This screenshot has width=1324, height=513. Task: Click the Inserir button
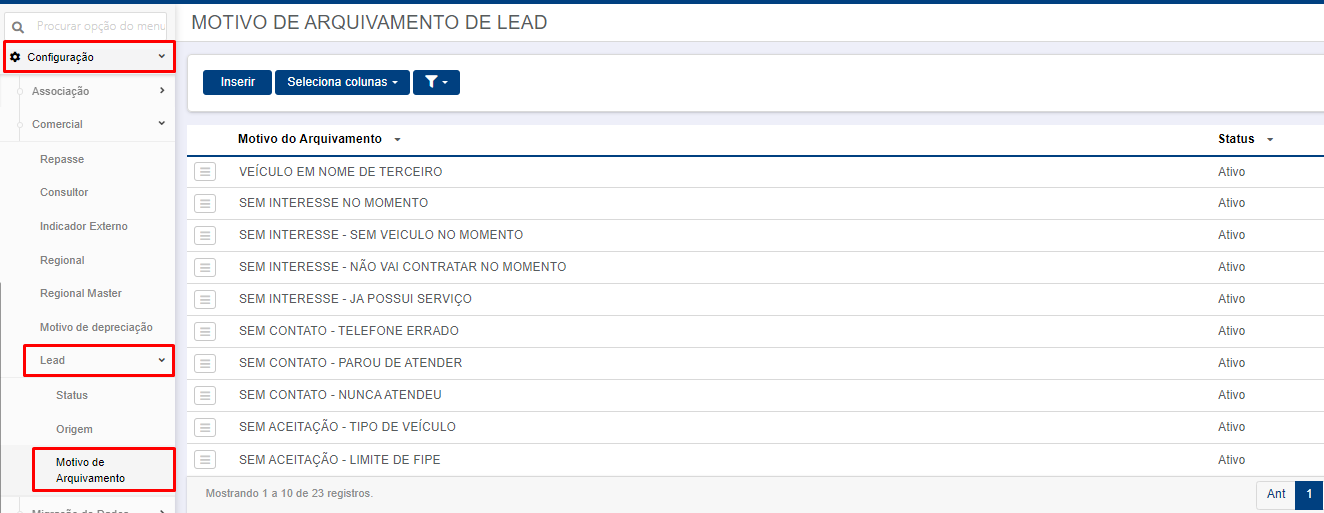click(x=238, y=82)
